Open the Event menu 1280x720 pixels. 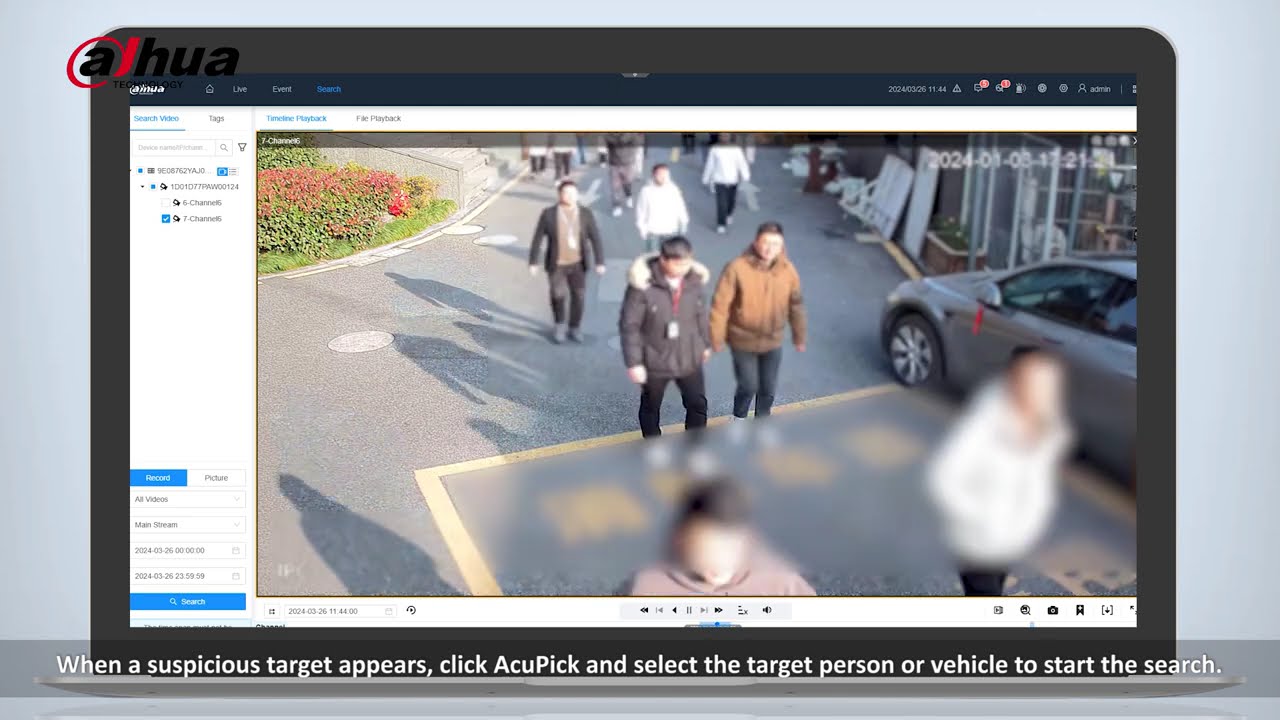(x=282, y=89)
